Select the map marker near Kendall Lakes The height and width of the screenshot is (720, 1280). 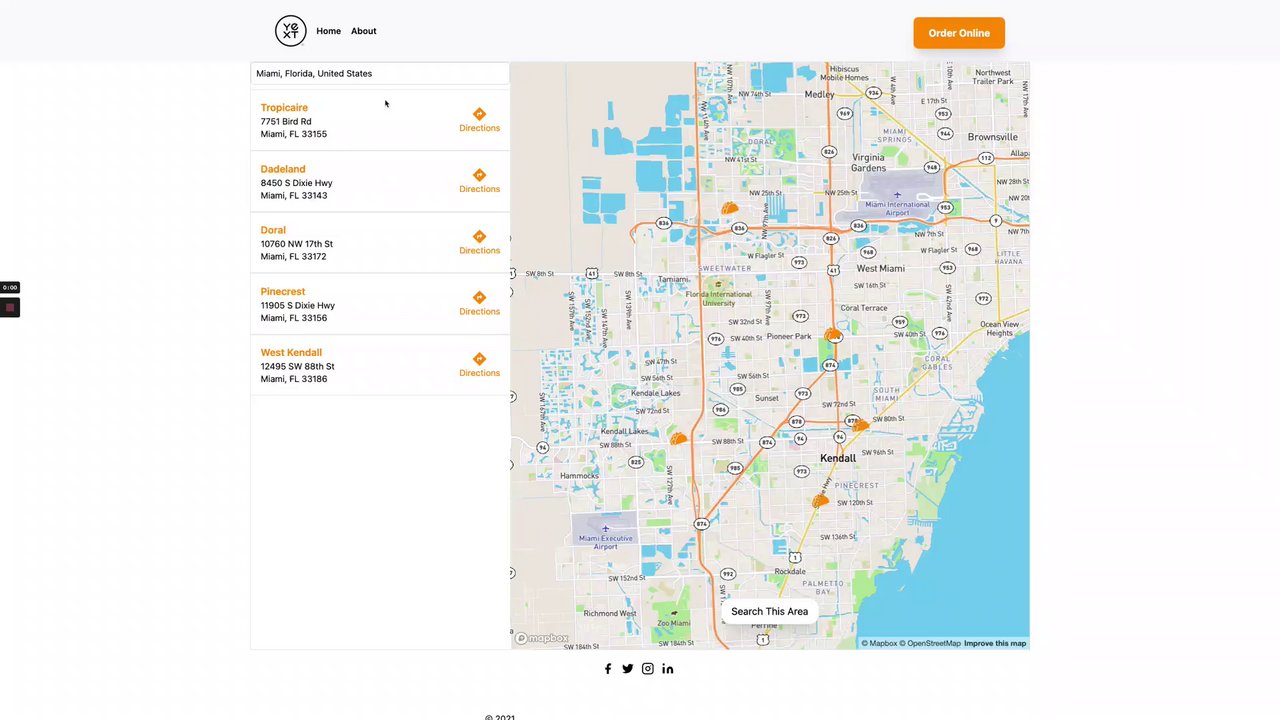pyautogui.click(x=678, y=438)
